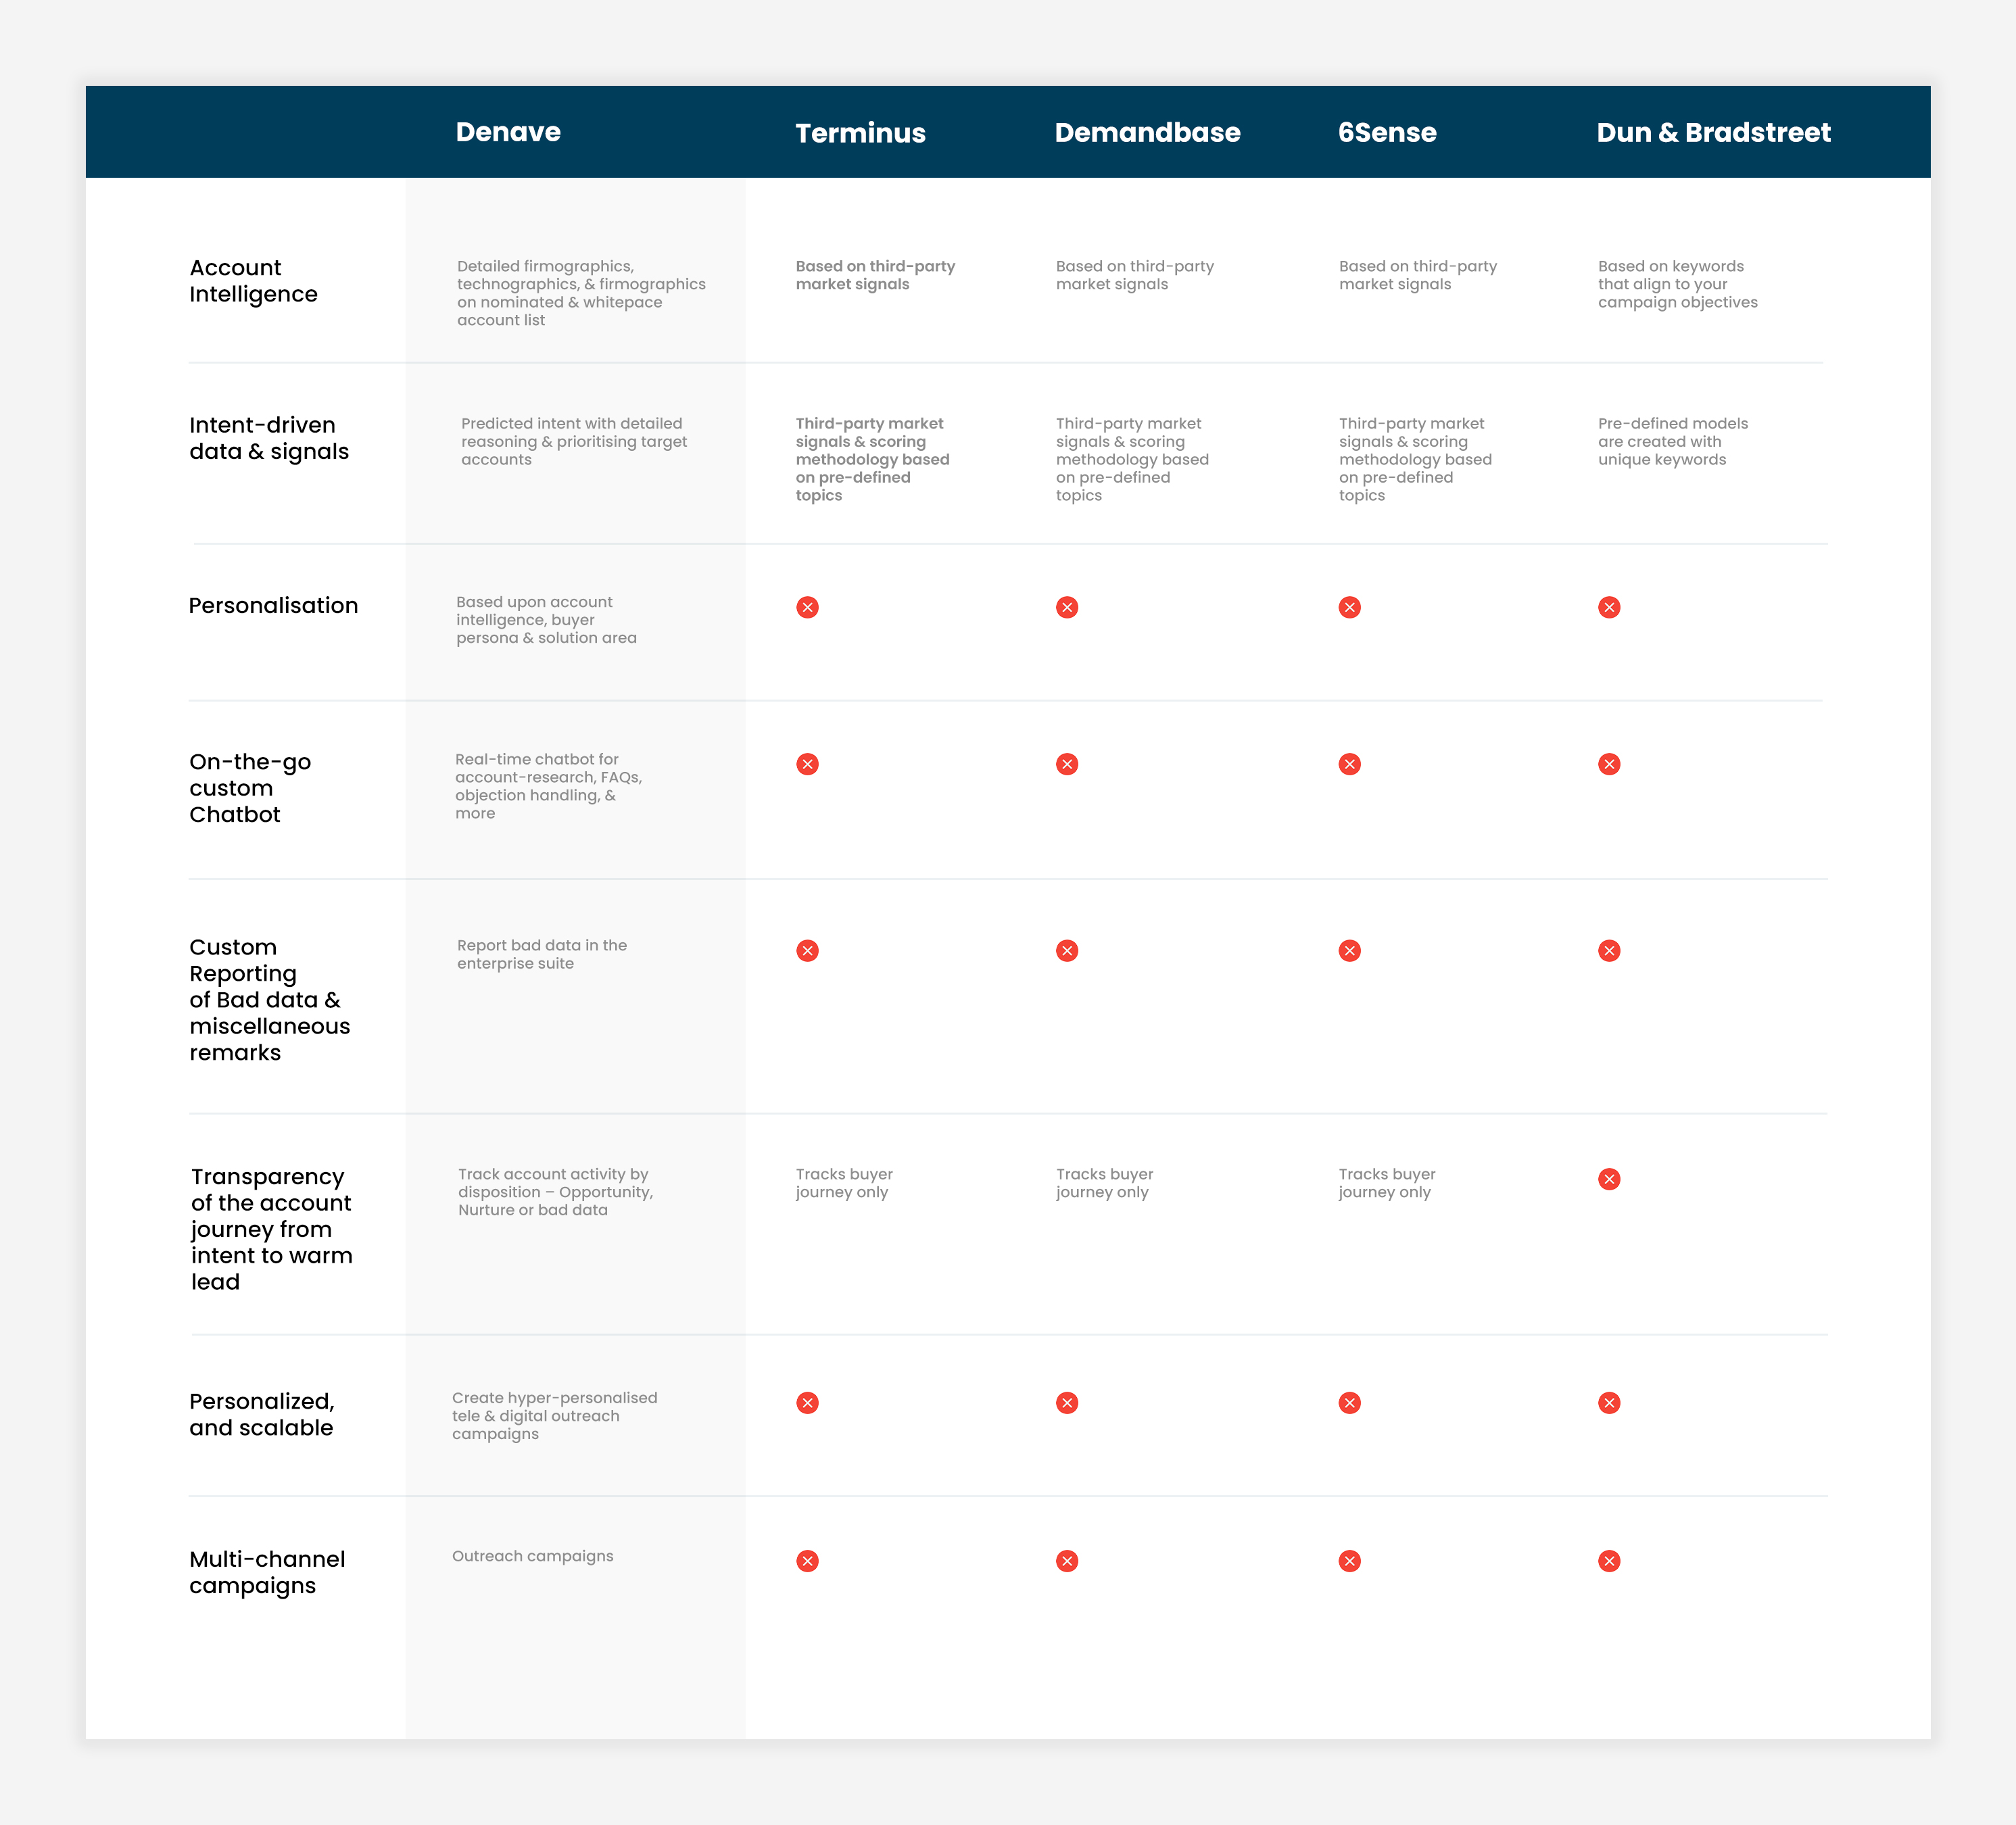Click Terminus red X in On-the-go custom Chatbot row
Image resolution: width=2016 pixels, height=1825 pixels.
(807, 764)
